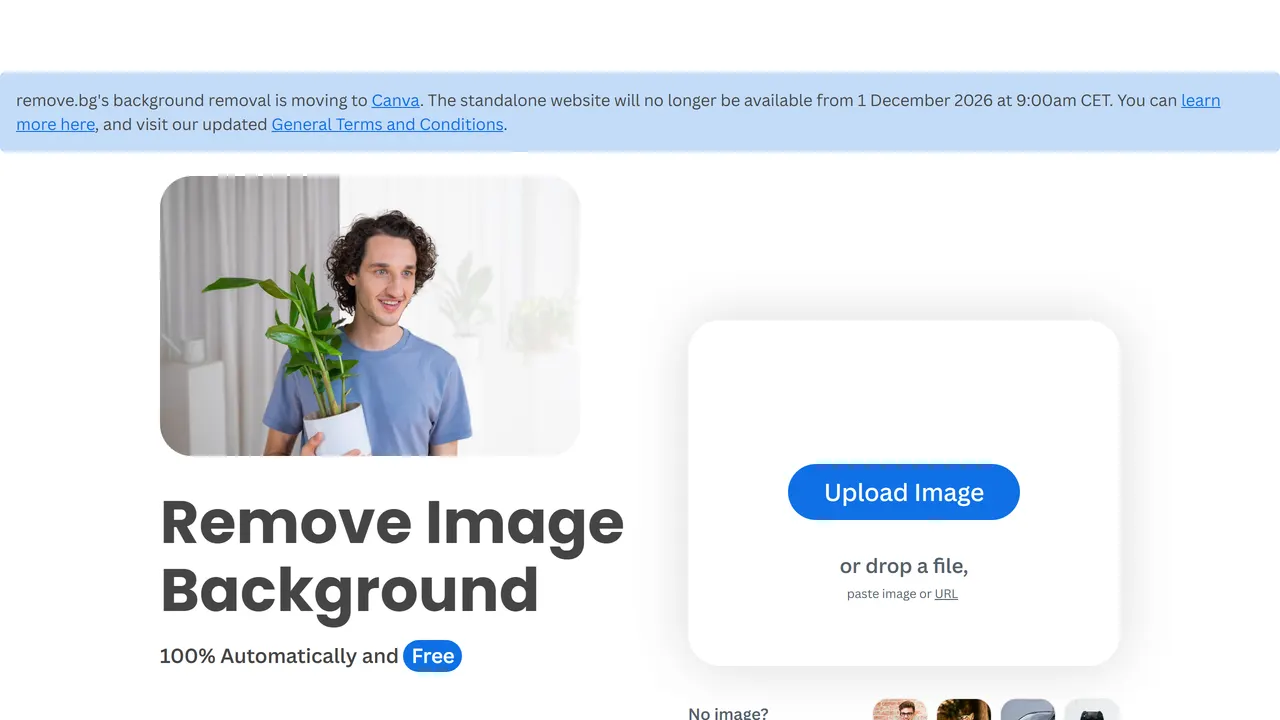Click the URL link under paste image
Screen dimensions: 1280x720
[946, 594]
